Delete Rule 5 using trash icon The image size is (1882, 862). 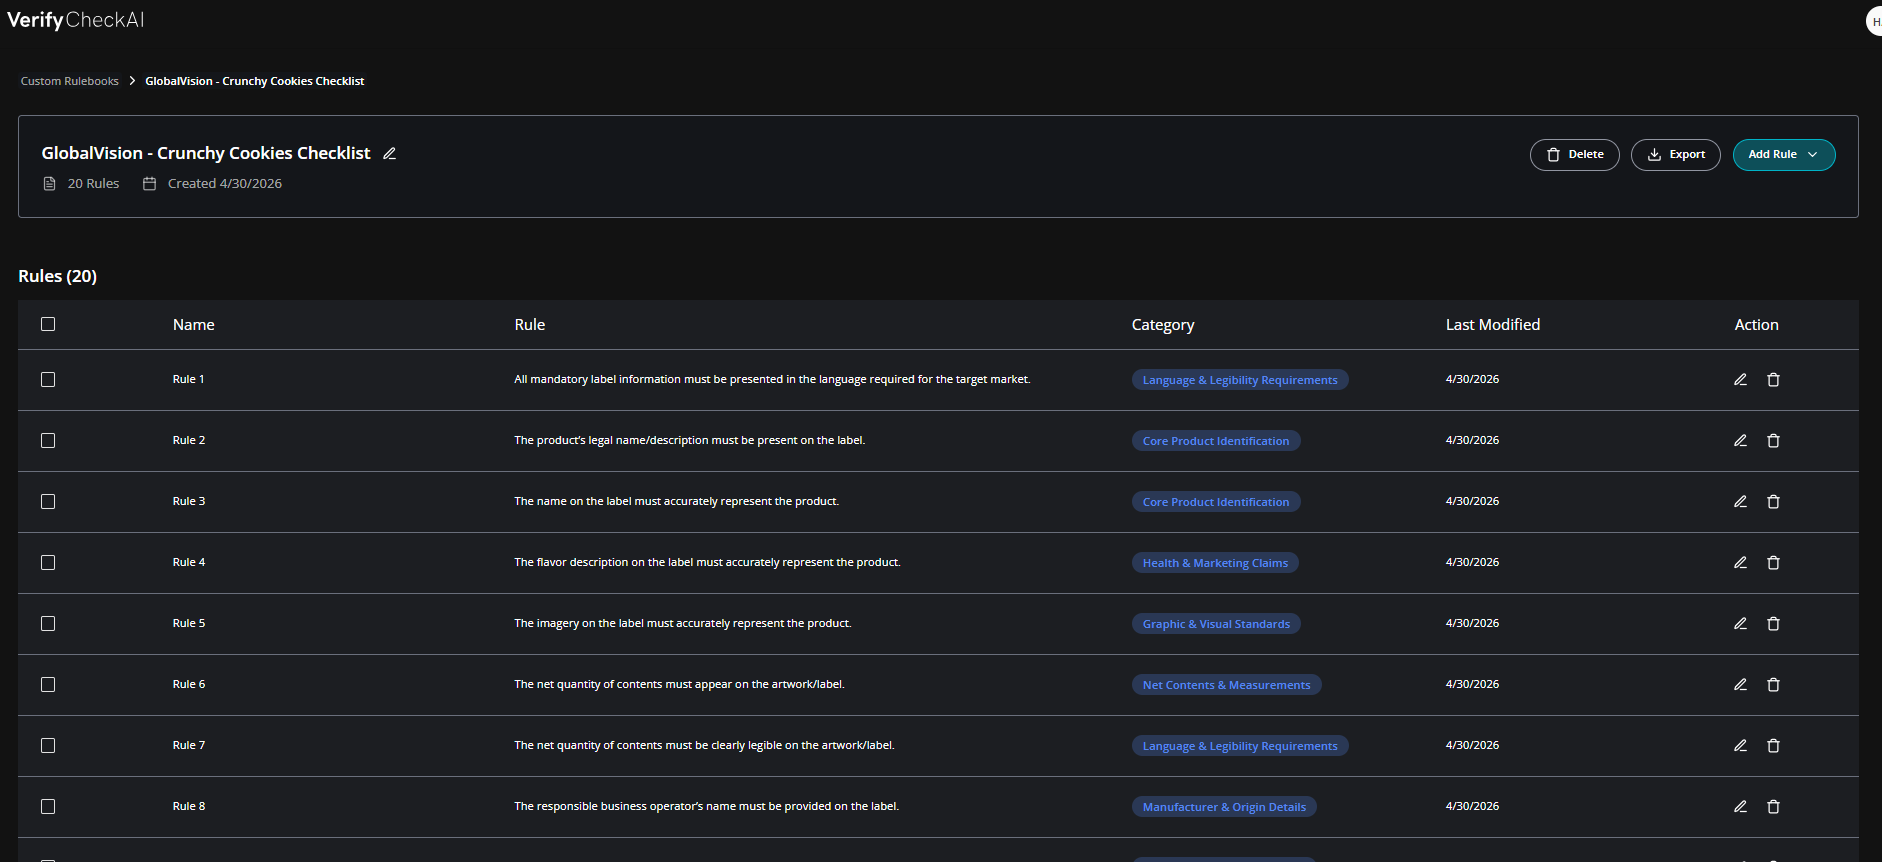(1773, 624)
